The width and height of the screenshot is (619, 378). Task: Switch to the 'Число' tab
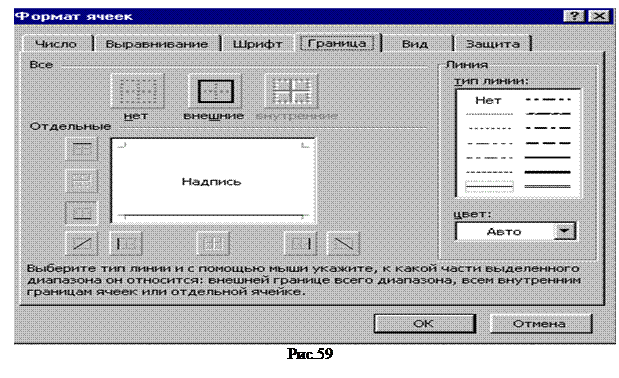click(56, 44)
